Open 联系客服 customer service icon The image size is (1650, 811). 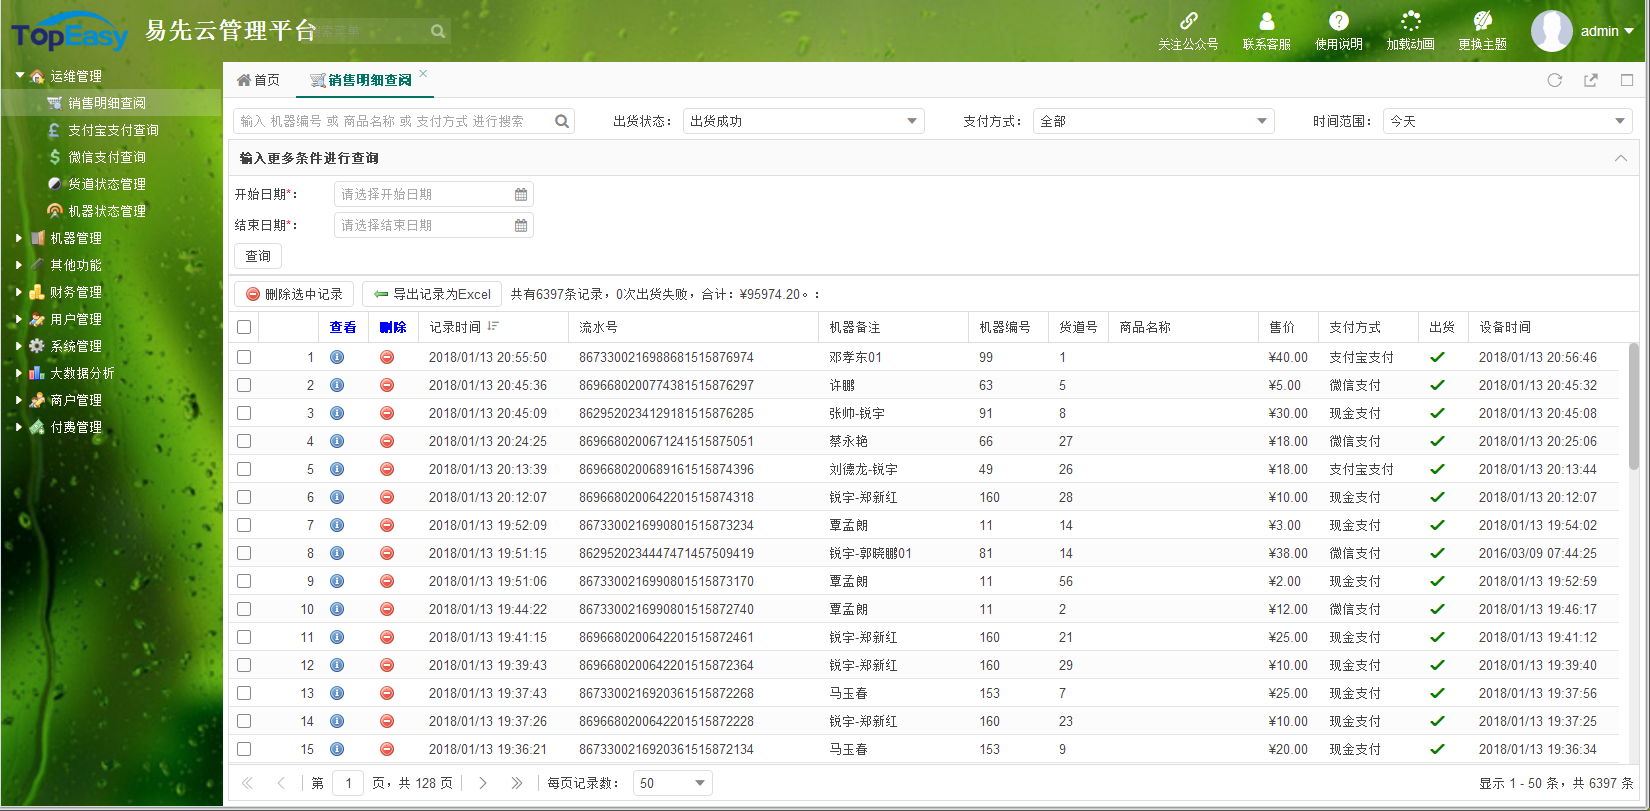click(x=1266, y=21)
